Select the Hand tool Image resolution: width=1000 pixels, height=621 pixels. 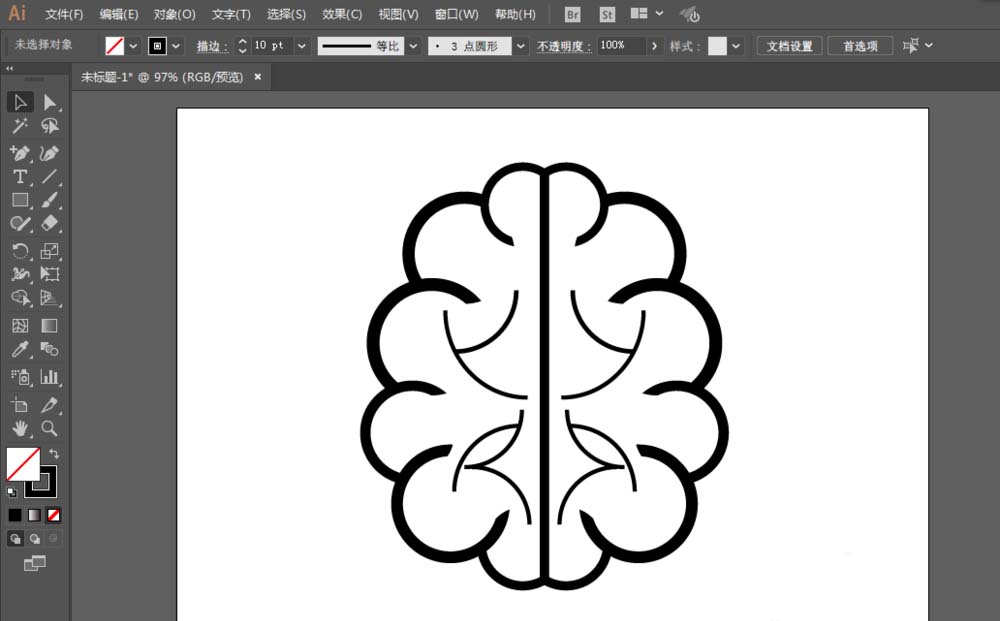[20, 428]
